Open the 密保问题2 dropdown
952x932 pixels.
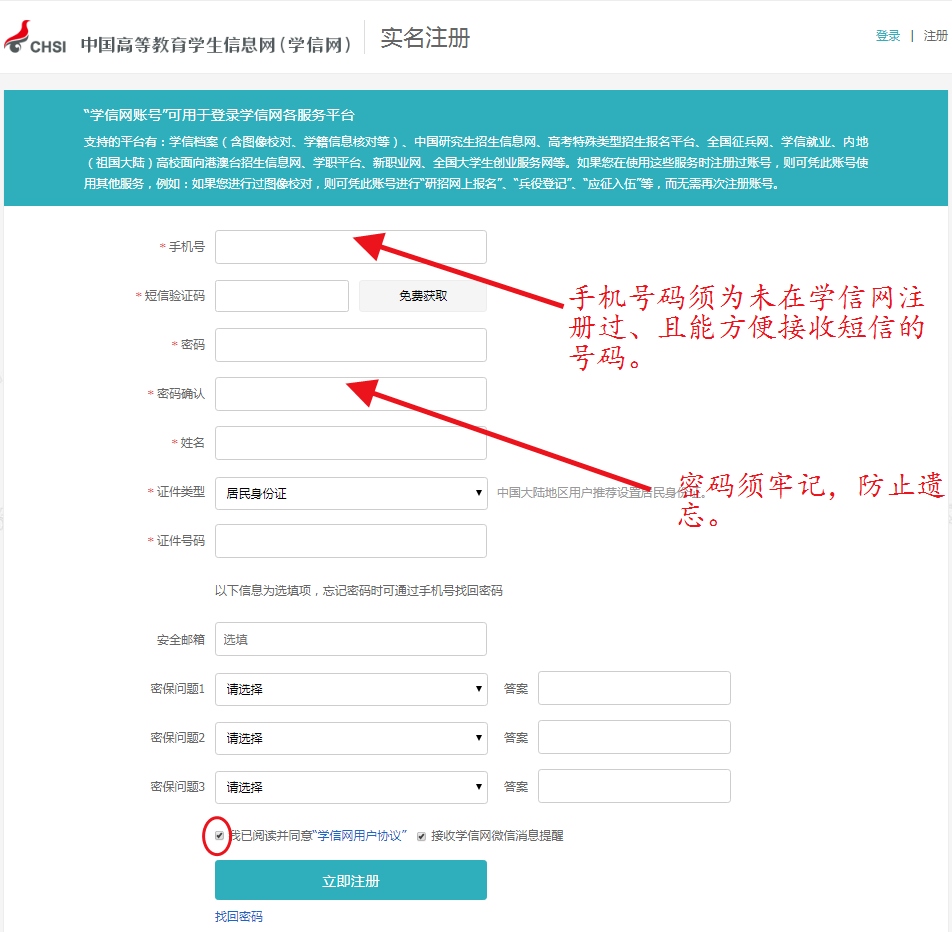pyautogui.click(x=350, y=738)
